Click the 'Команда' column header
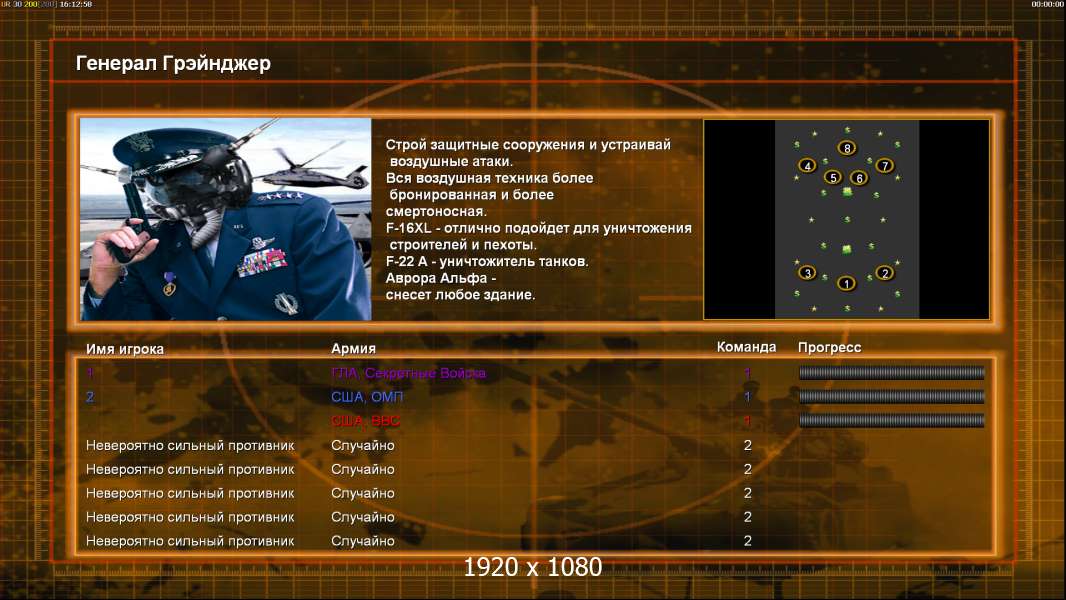 pyautogui.click(x=746, y=347)
